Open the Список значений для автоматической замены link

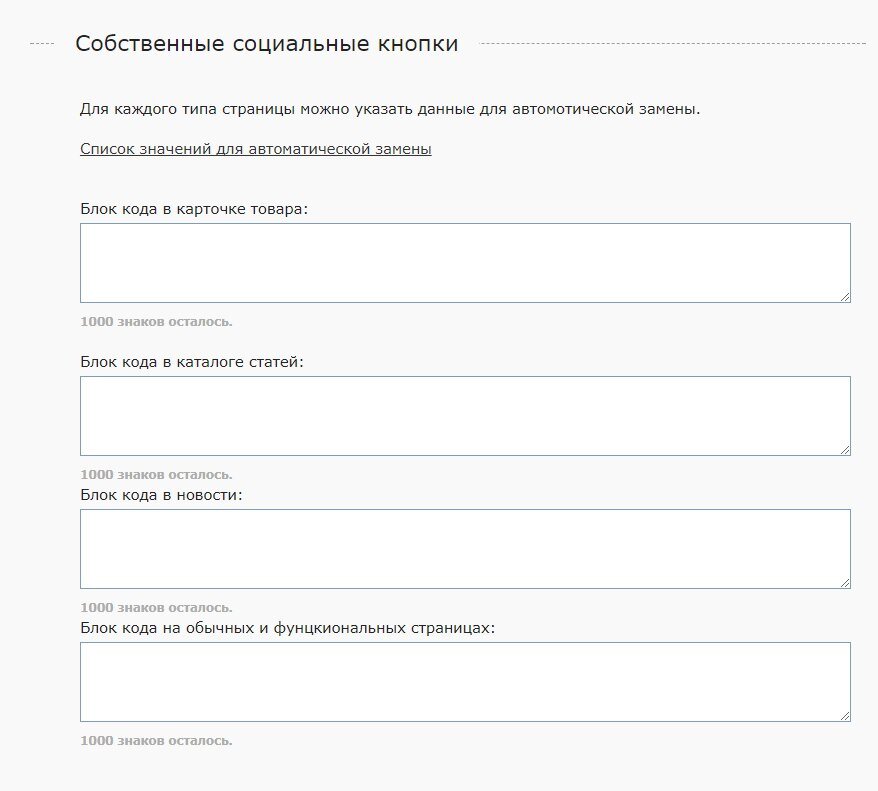(x=255, y=149)
